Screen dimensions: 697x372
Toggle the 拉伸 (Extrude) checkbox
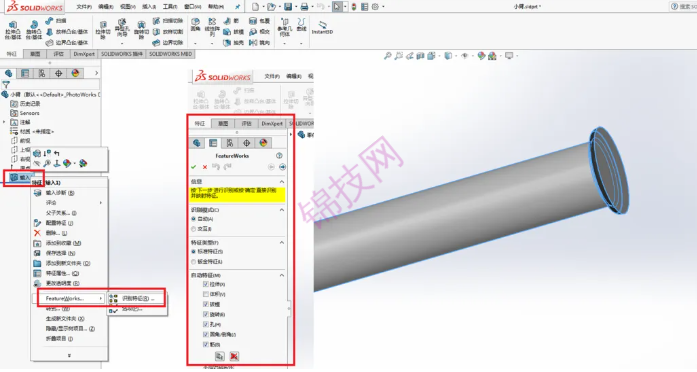point(205,284)
